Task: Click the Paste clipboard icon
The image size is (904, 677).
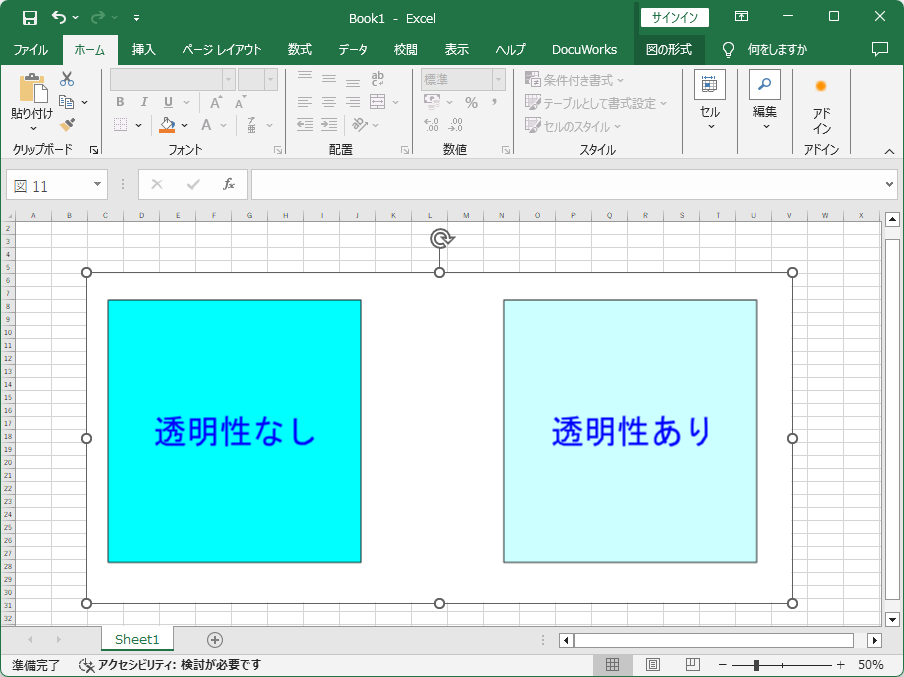Action: [33, 88]
